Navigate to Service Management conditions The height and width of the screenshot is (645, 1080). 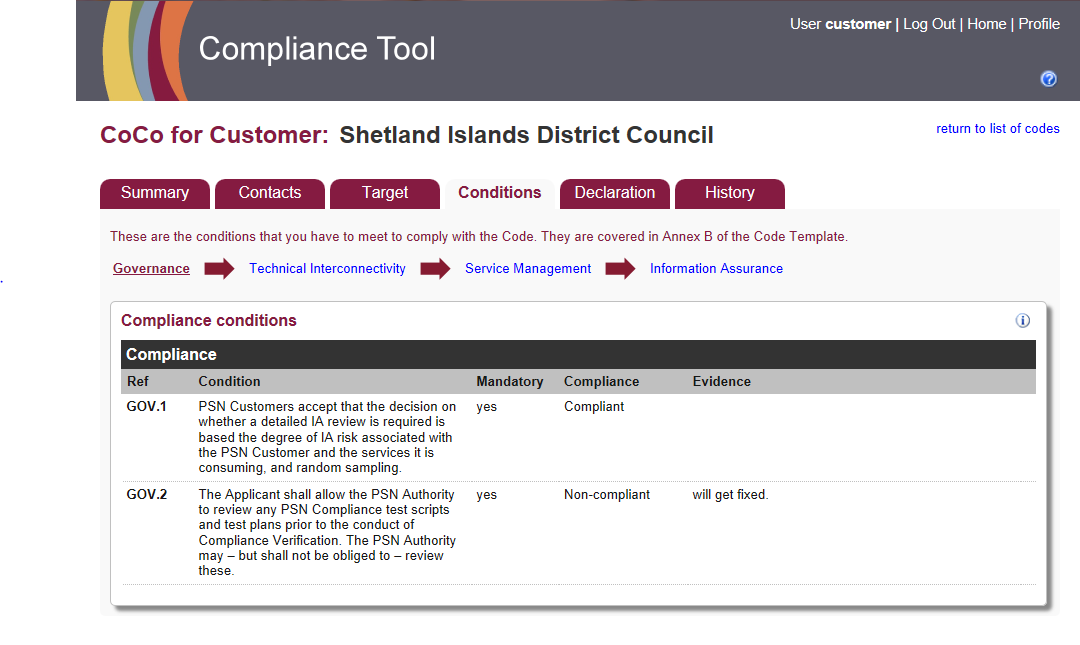528,269
